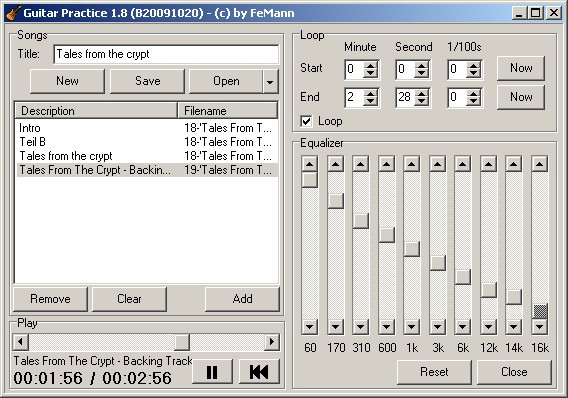Reset the equalizer
The image size is (568, 398).
click(x=434, y=372)
